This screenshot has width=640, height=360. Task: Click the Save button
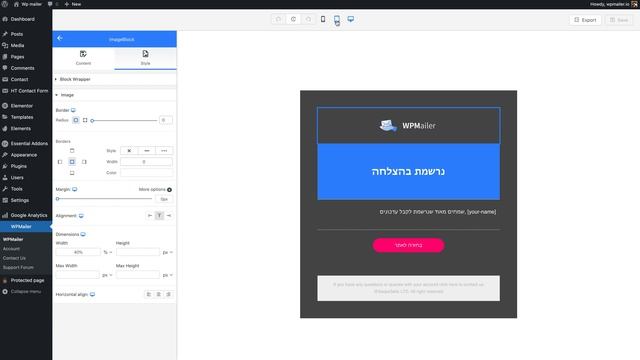(619, 20)
